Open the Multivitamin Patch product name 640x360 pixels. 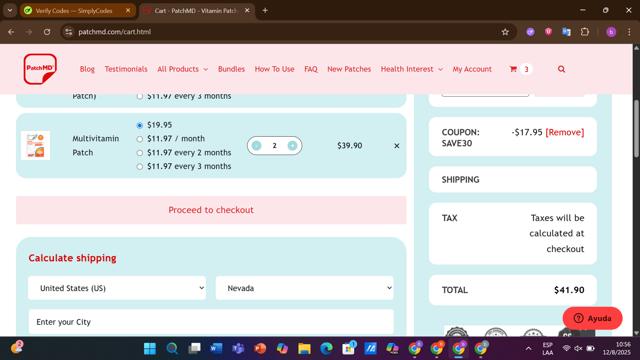[96, 145]
